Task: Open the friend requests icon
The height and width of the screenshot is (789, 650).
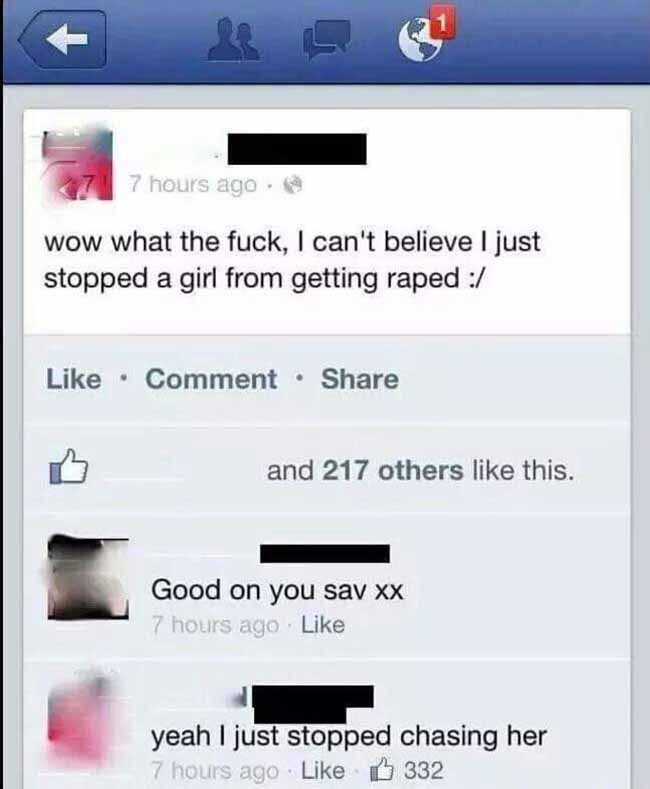Action: (234, 40)
